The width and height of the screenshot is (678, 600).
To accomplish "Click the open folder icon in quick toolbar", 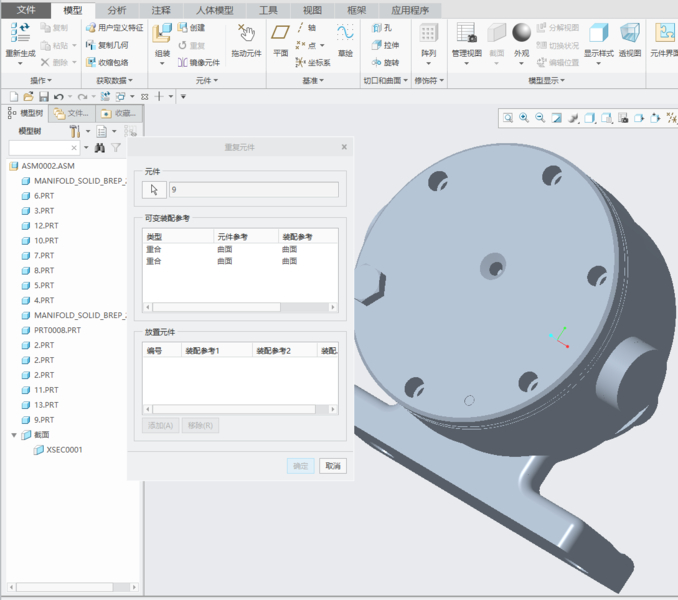I will tap(29, 96).
